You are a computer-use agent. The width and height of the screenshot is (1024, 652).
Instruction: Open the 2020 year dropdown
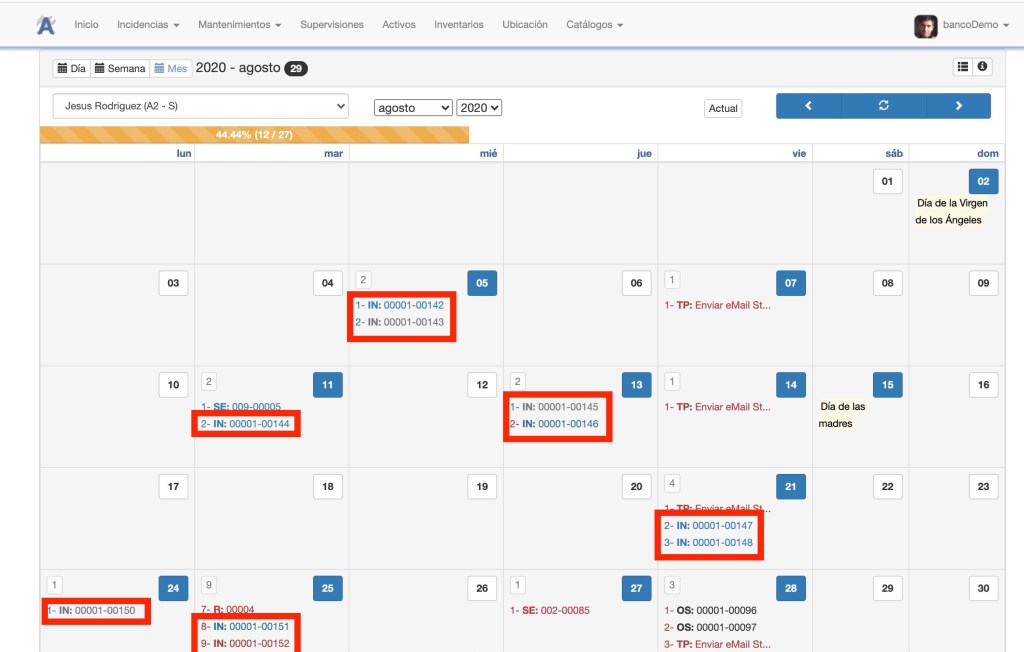tap(479, 108)
